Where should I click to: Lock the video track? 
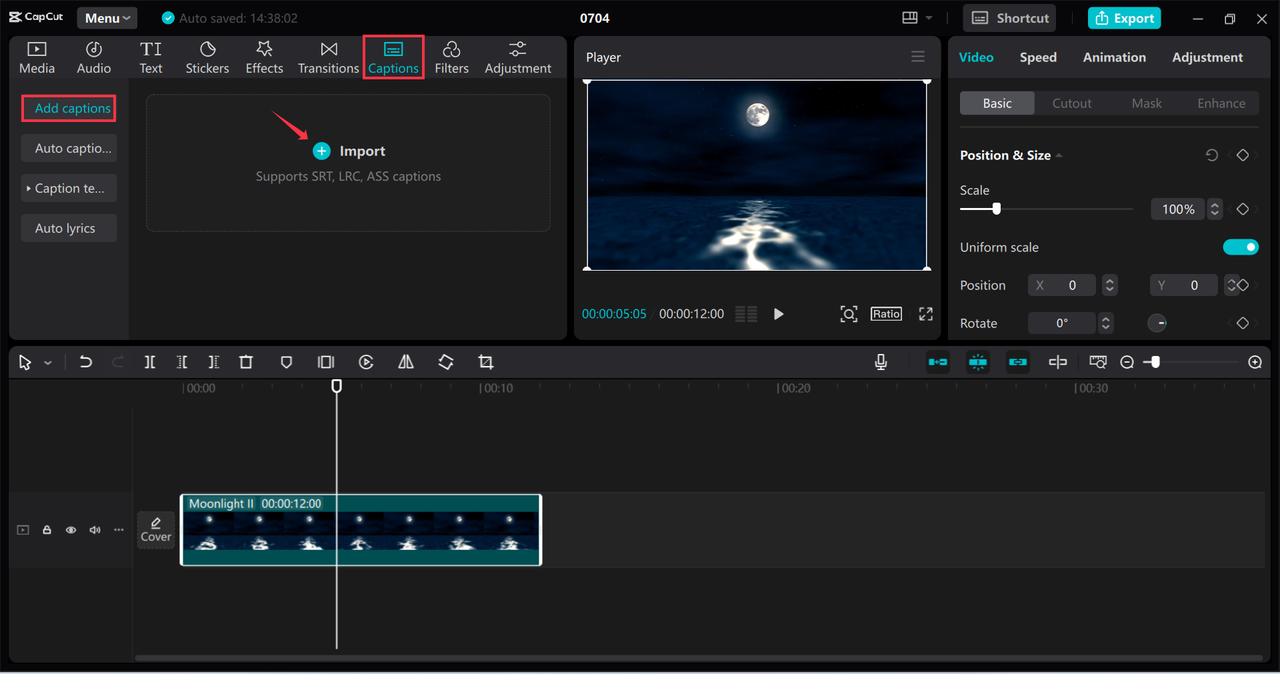click(47, 530)
